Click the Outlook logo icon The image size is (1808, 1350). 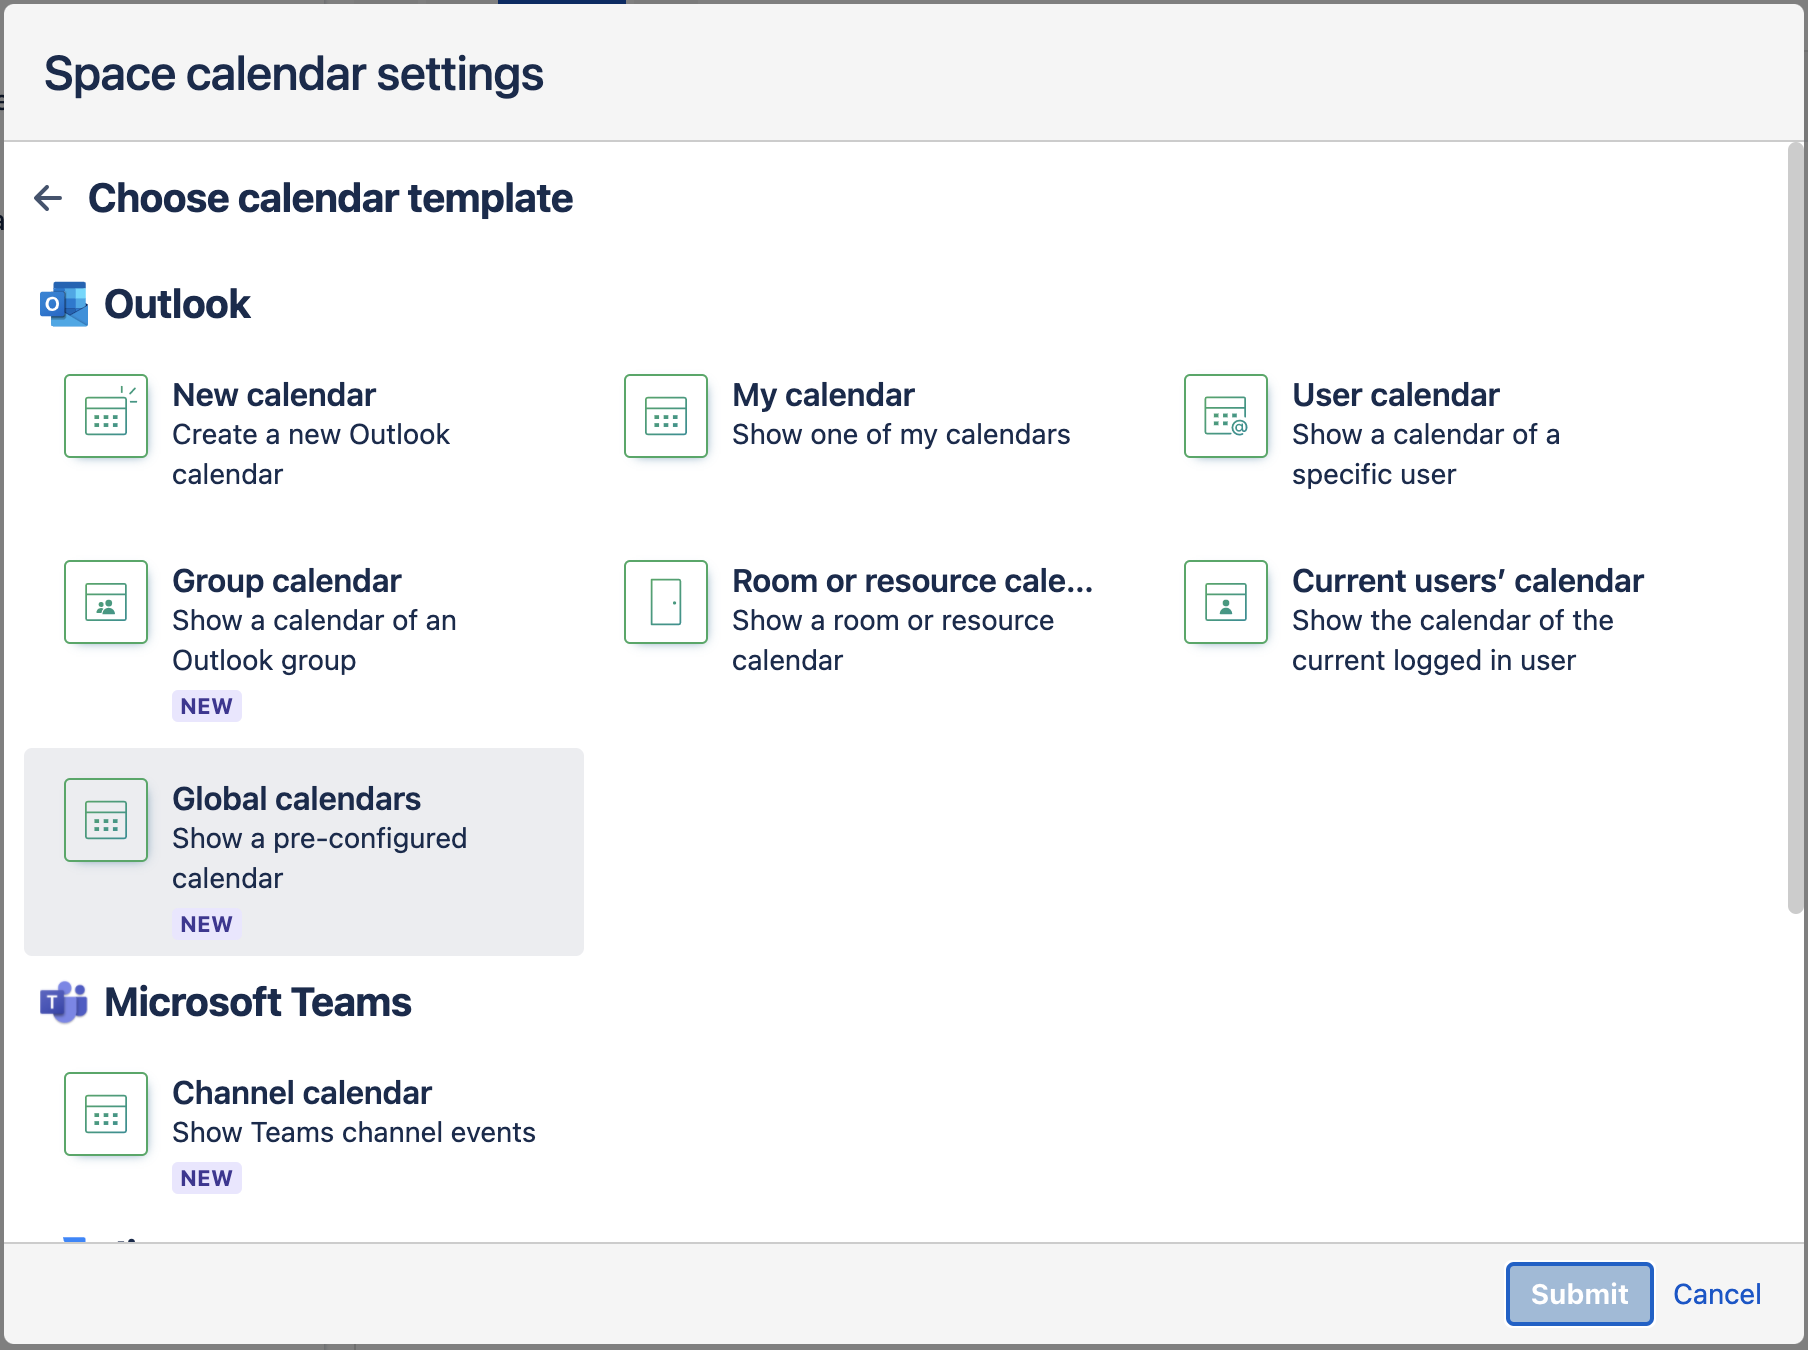64,304
